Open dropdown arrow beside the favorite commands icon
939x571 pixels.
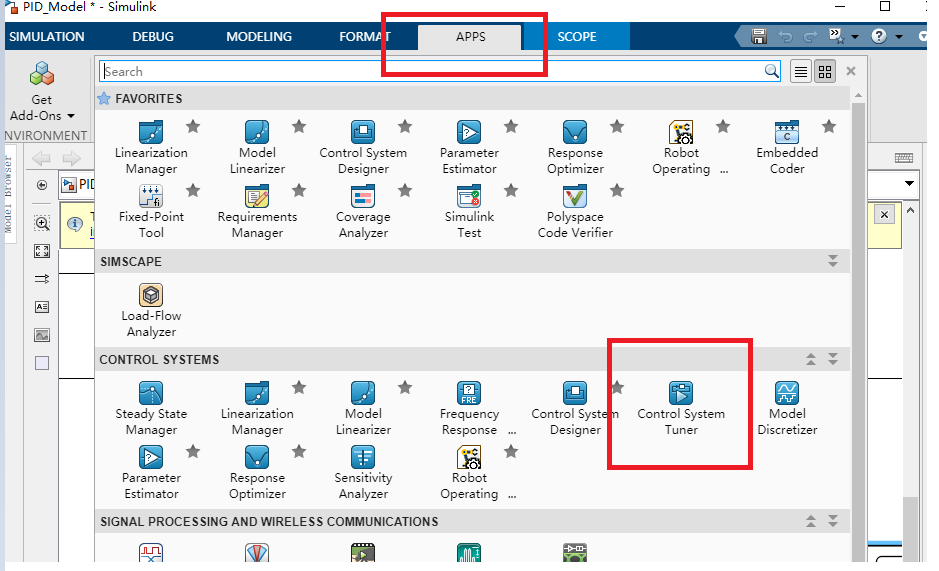coord(855,37)
